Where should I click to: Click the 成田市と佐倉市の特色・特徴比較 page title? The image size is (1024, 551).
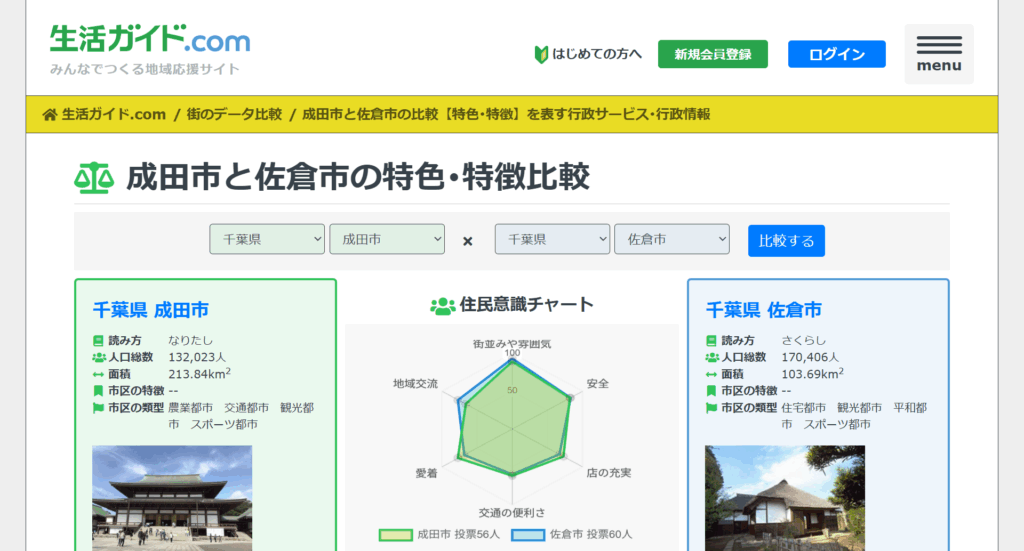coord(358,178)
